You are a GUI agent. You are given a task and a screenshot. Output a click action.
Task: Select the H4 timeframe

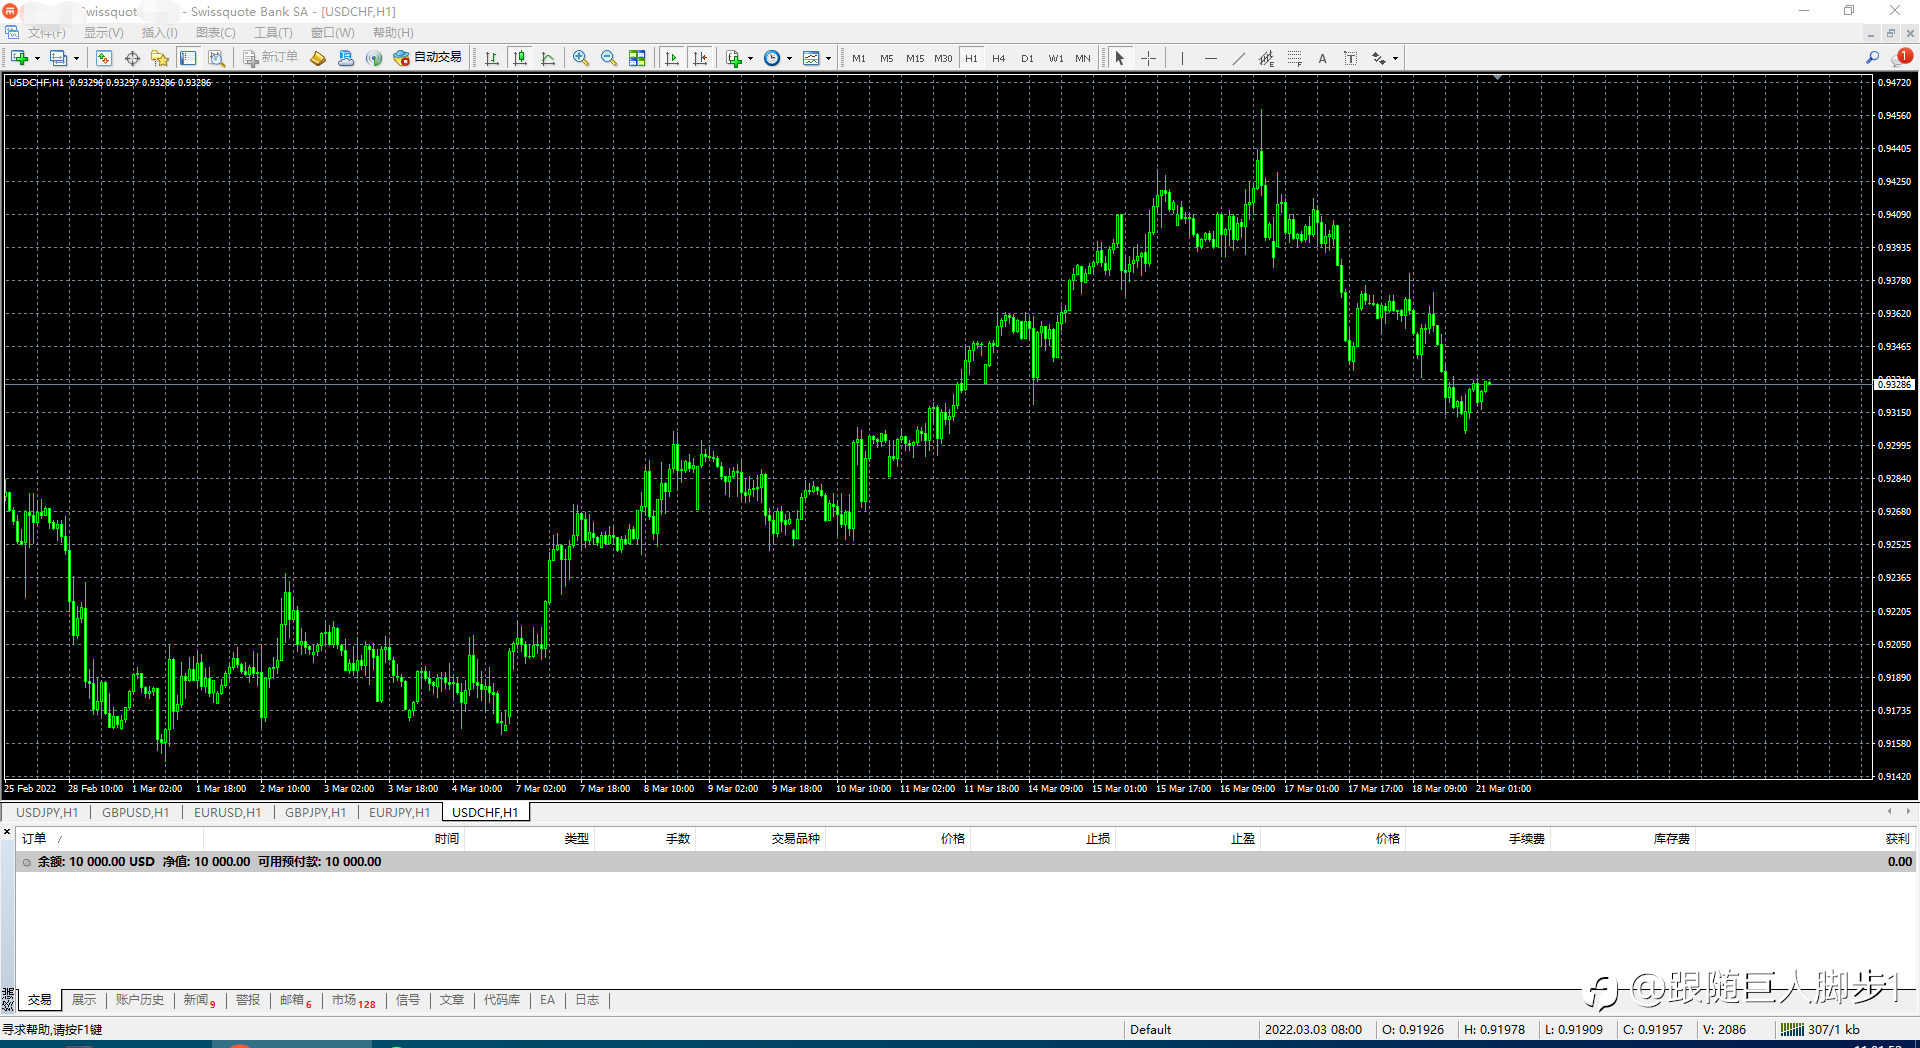[x=999, y=58]
